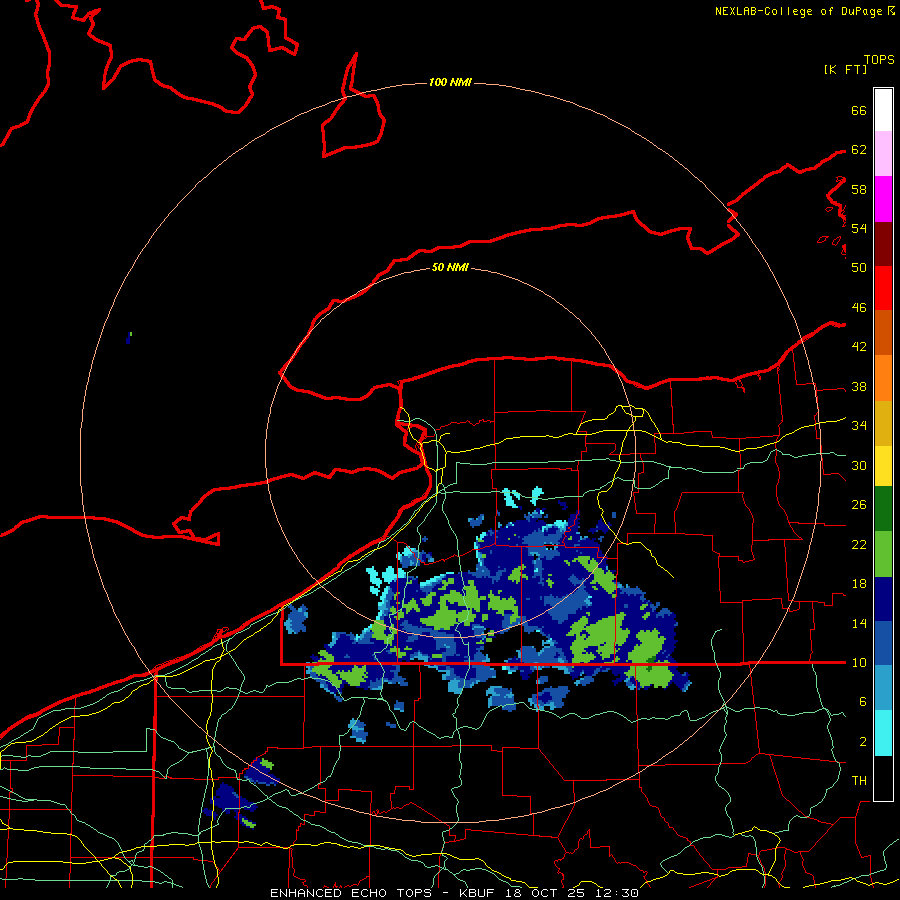Click the dark red swatch between 50 and 54

[x=883, y=243]
